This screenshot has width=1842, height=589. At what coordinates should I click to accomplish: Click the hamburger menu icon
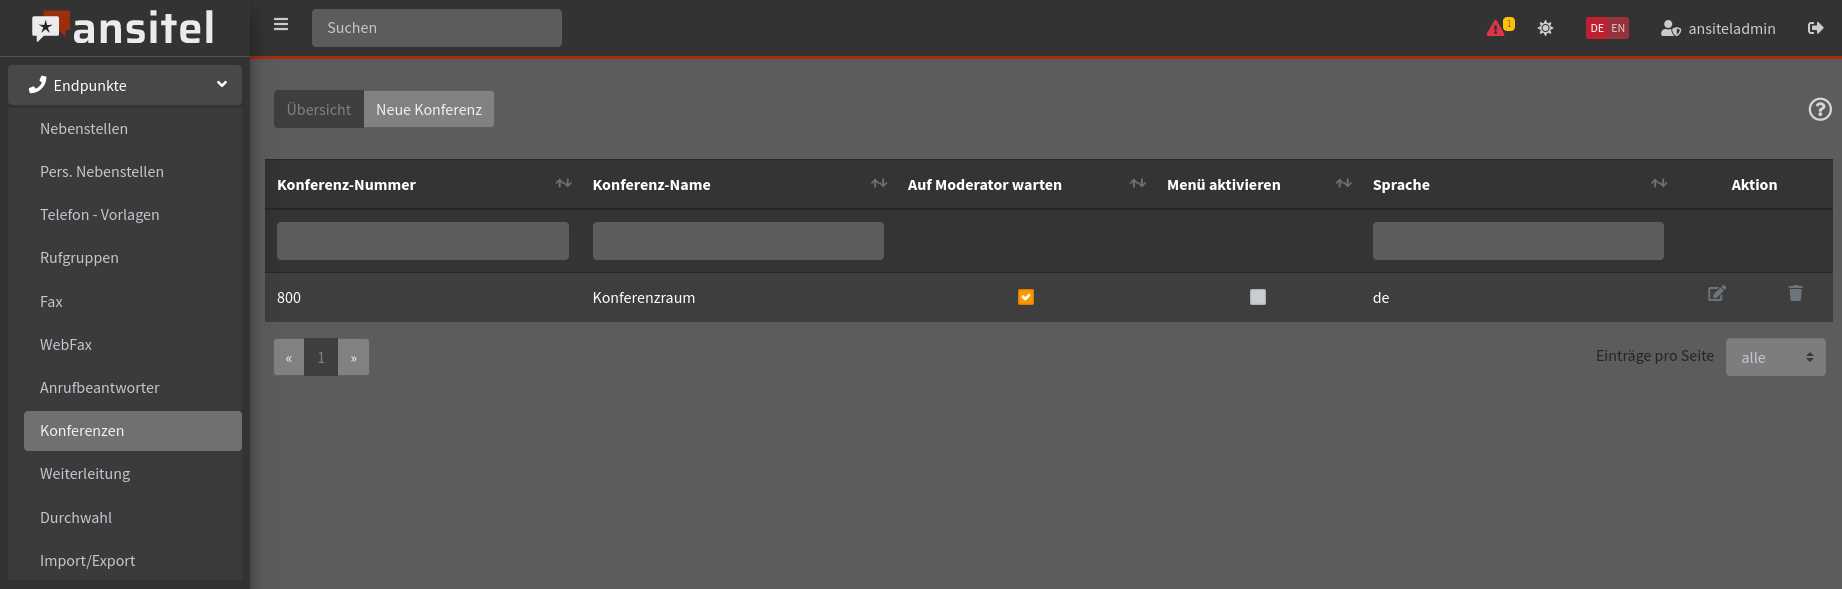click(281, 25)
